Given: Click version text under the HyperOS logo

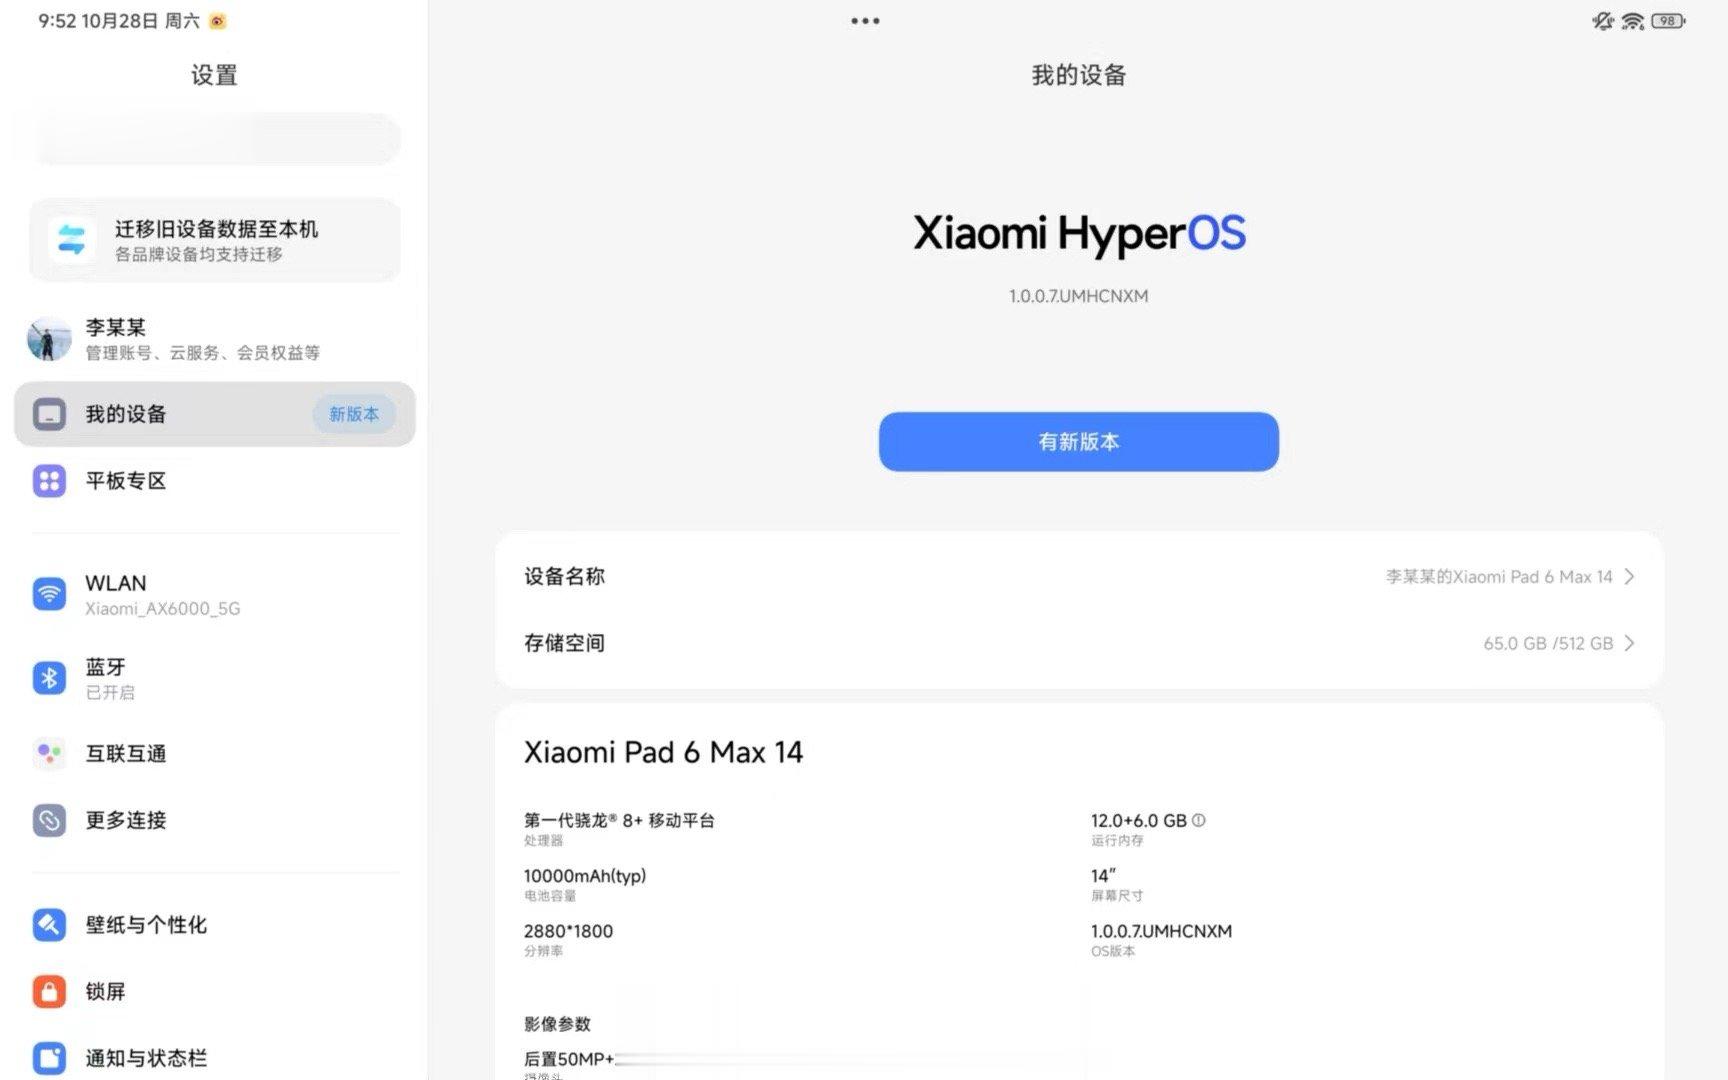Looking at the screenshot, I should [x=1078, y=296].
